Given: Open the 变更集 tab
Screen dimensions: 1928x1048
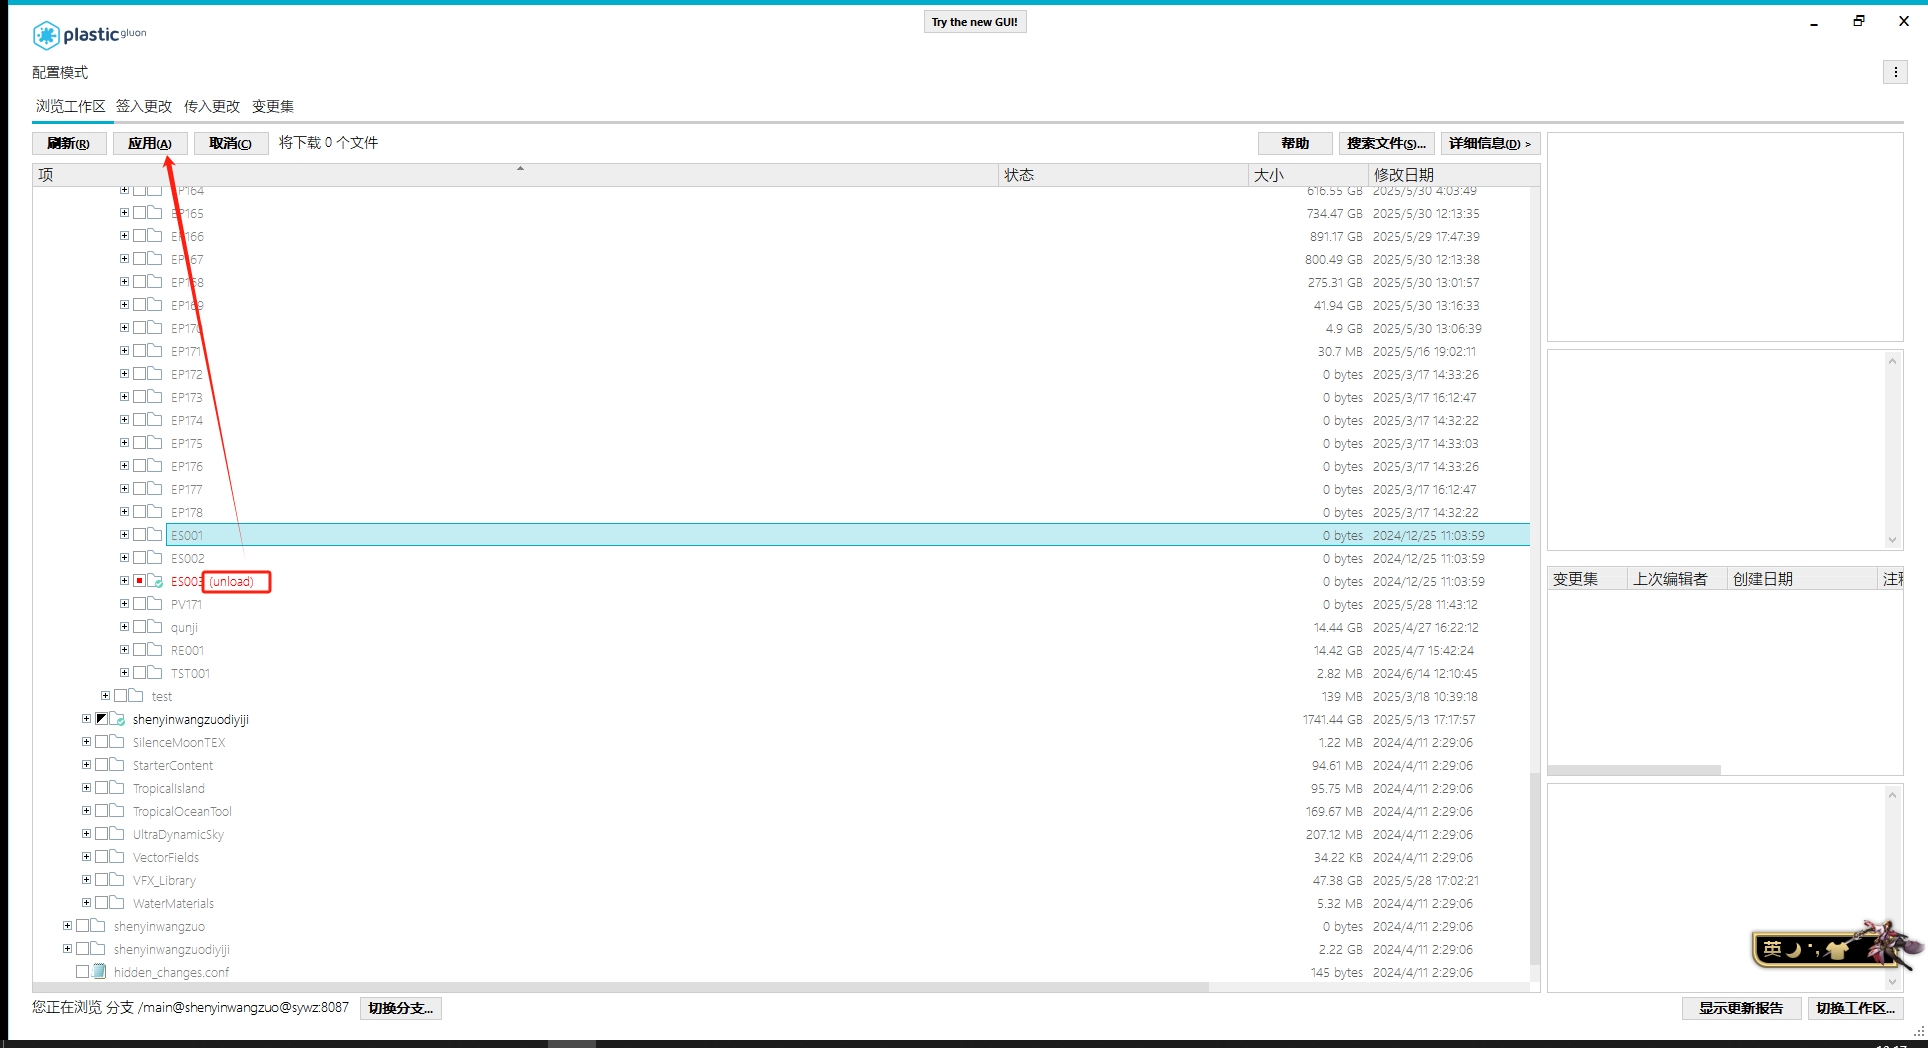Looking at the screenshot, I should (x=272, y=106).
